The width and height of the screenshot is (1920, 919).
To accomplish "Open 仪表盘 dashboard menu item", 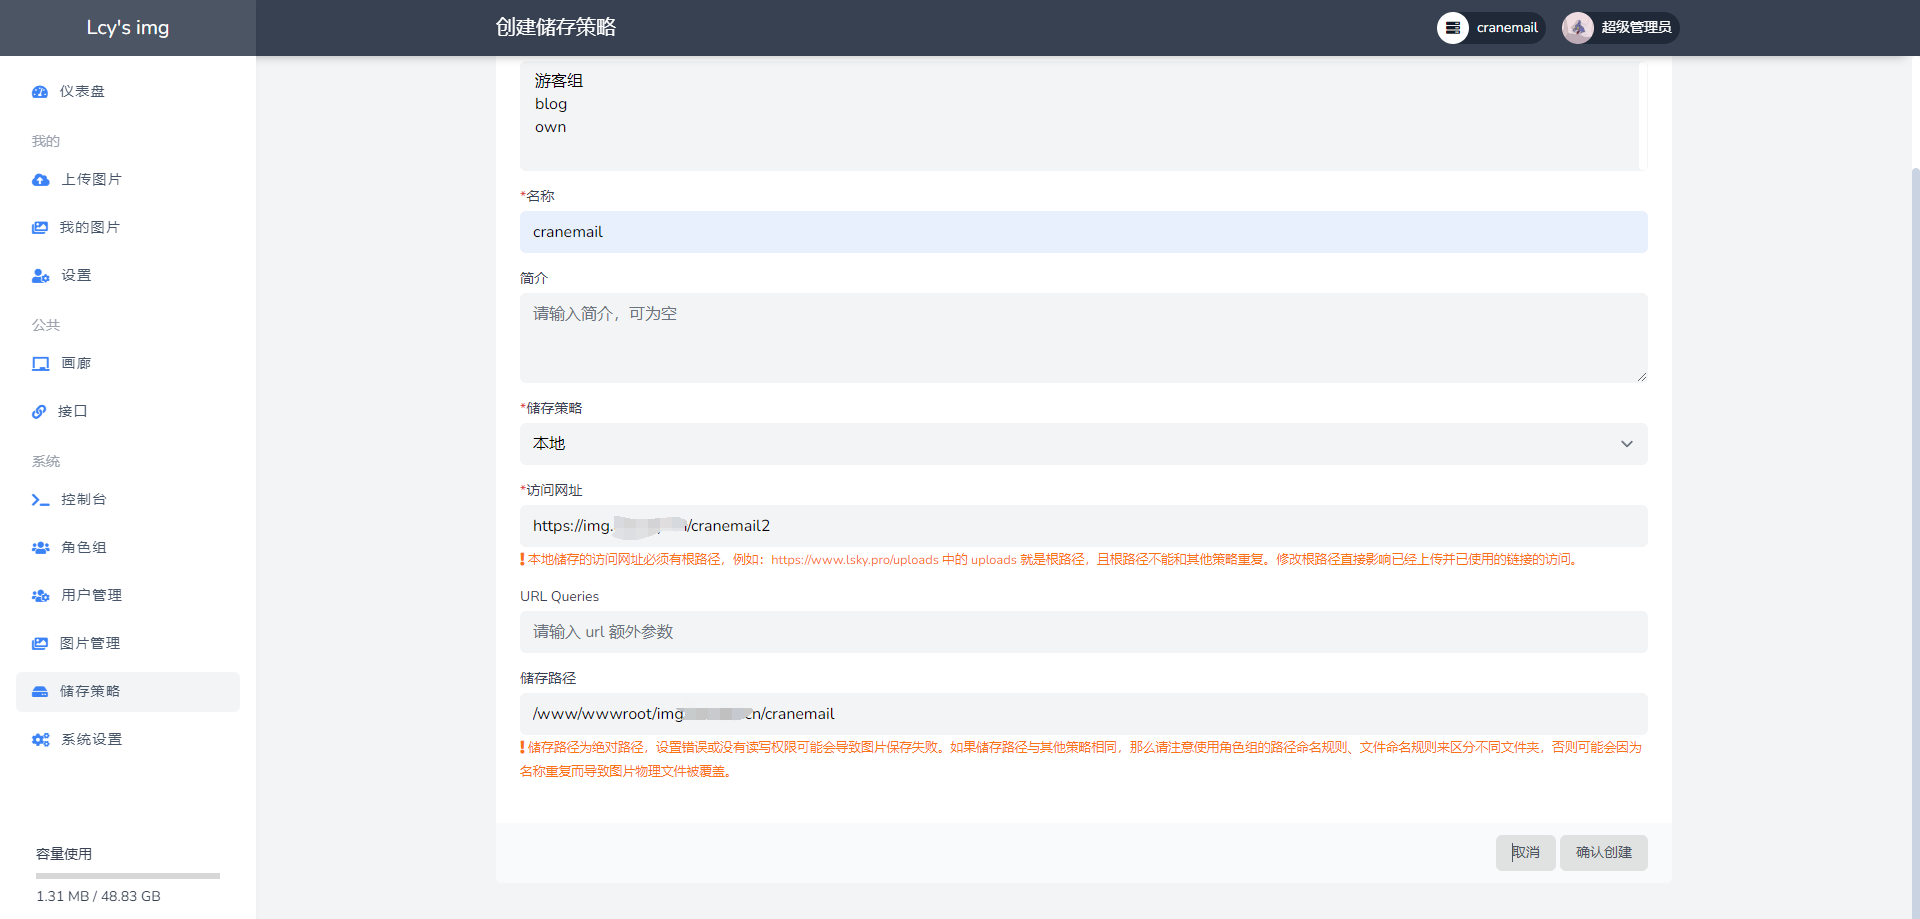I will 128,92.
